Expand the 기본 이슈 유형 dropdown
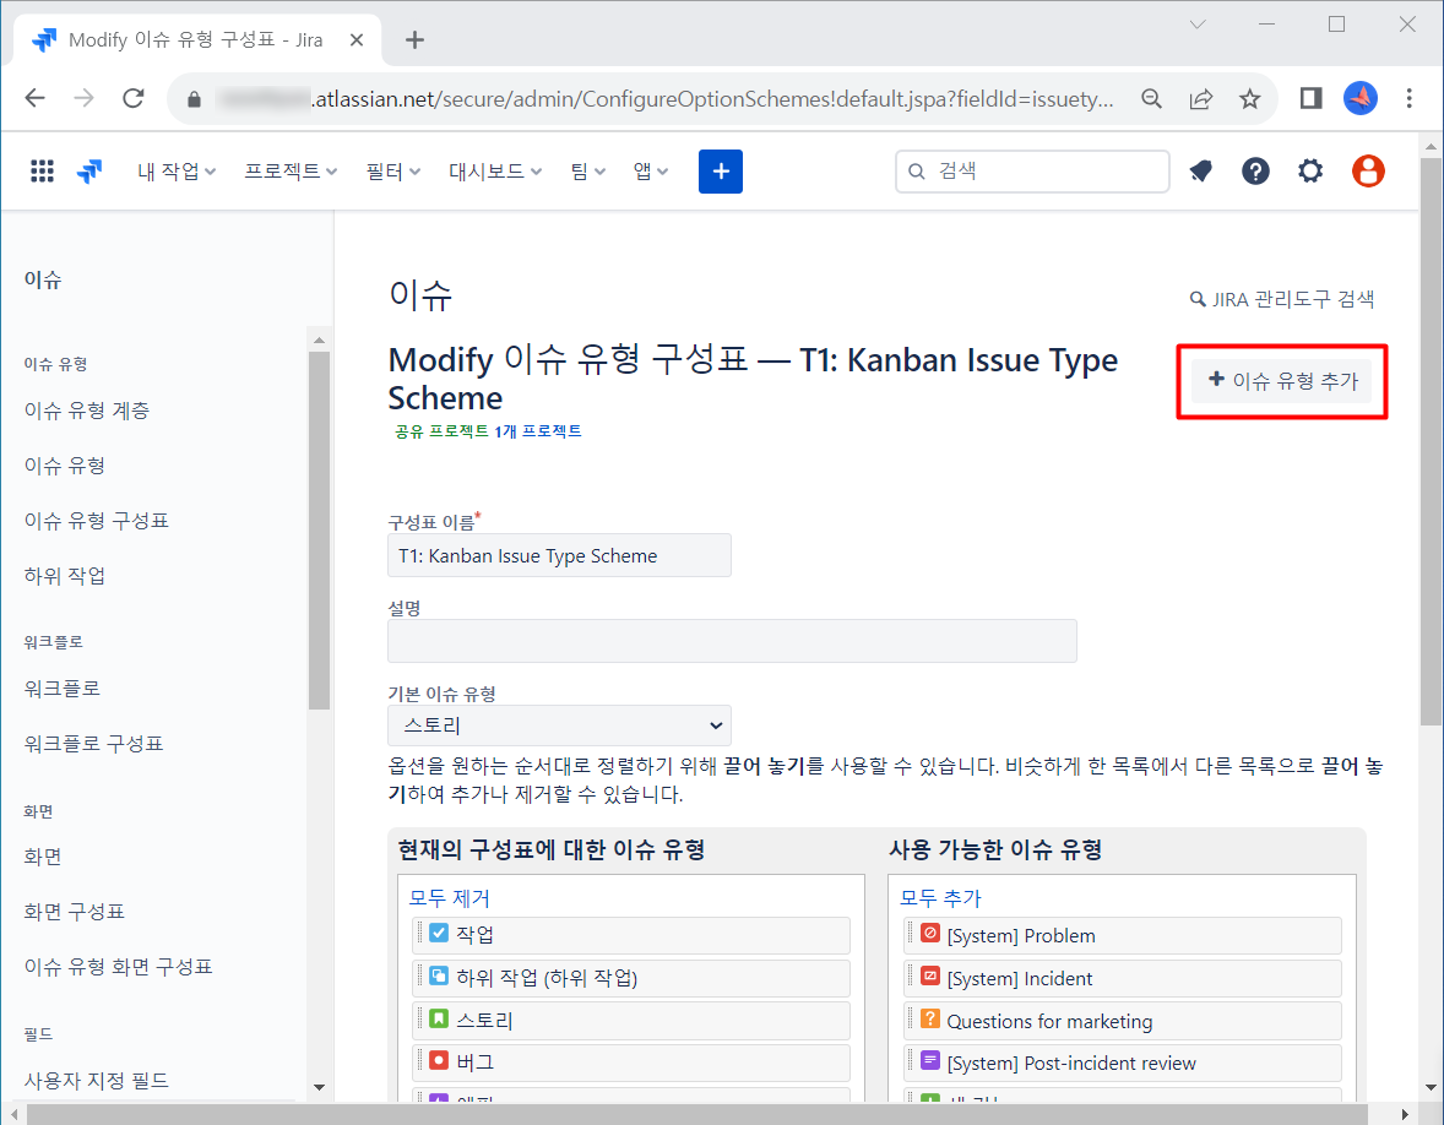This screenshot has height=1125, width=1444. (x=559, y=725)
